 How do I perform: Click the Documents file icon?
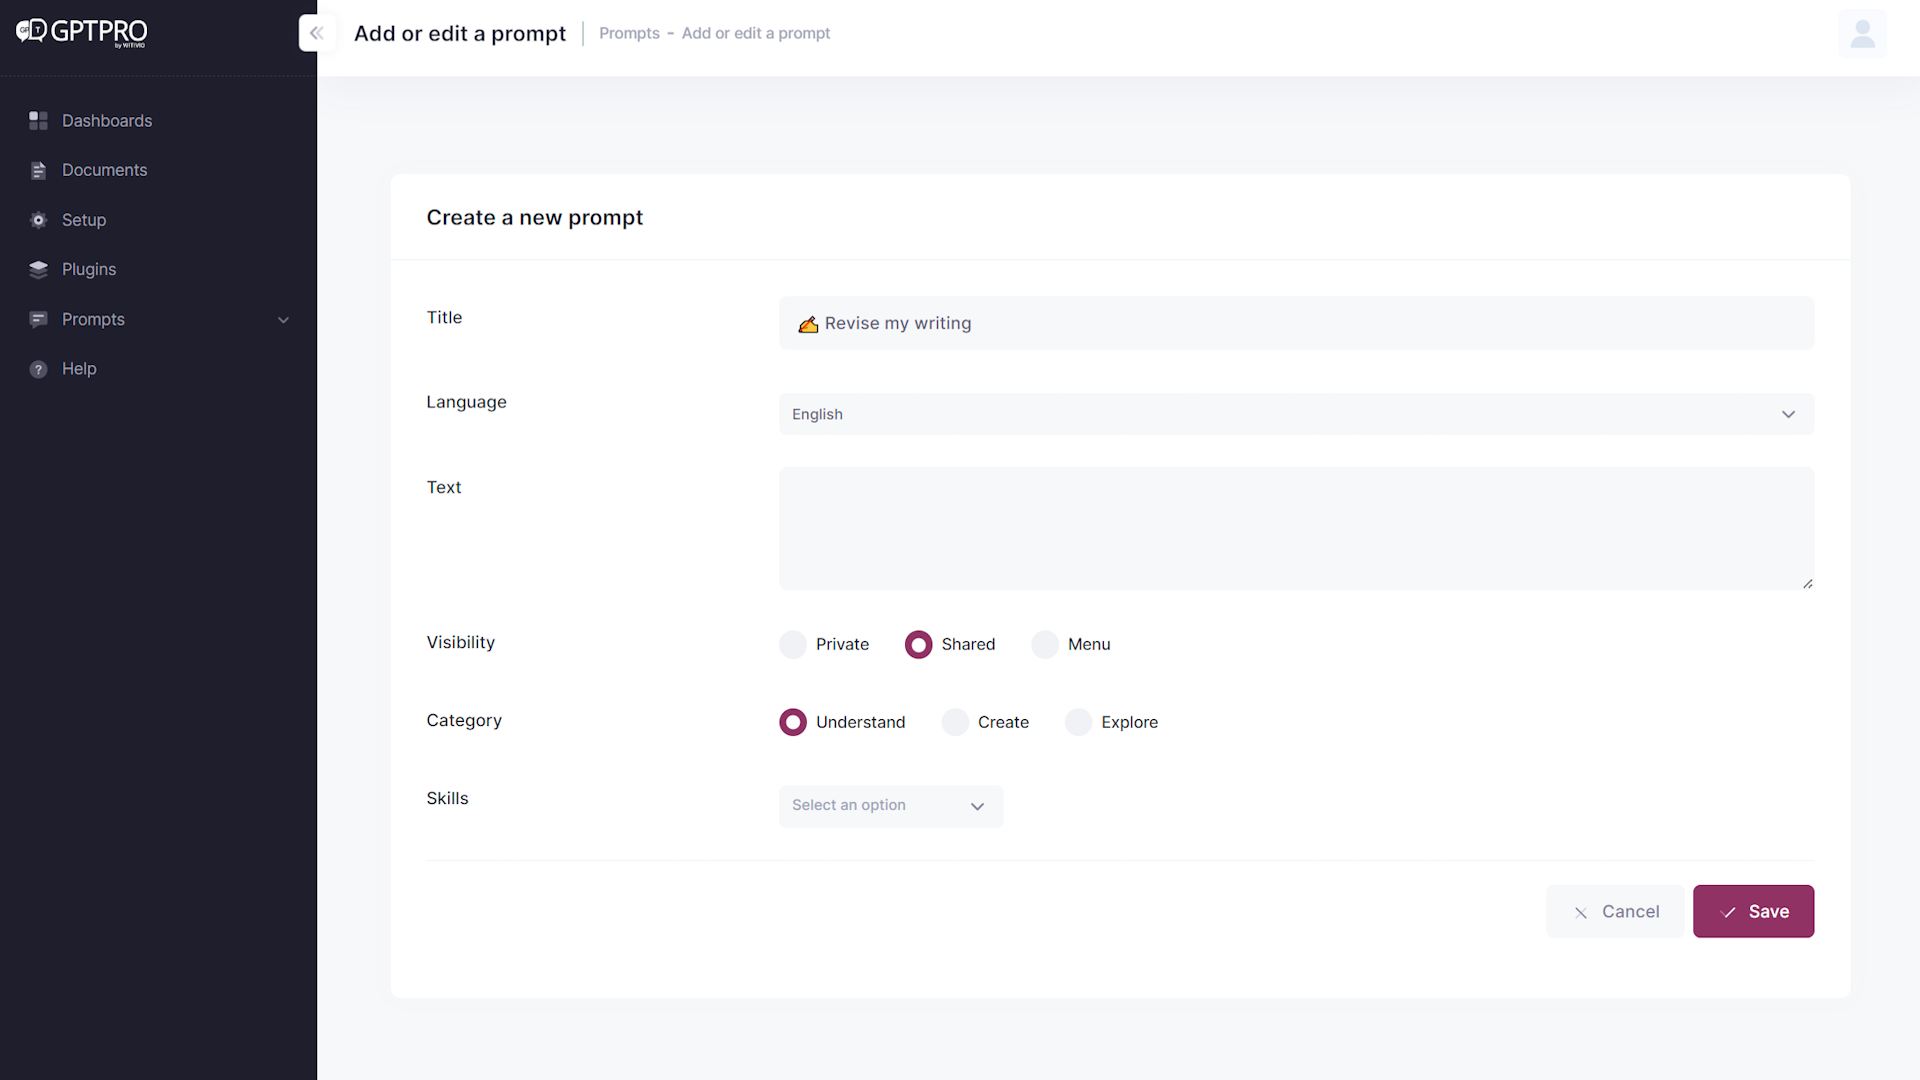point(38,171)
